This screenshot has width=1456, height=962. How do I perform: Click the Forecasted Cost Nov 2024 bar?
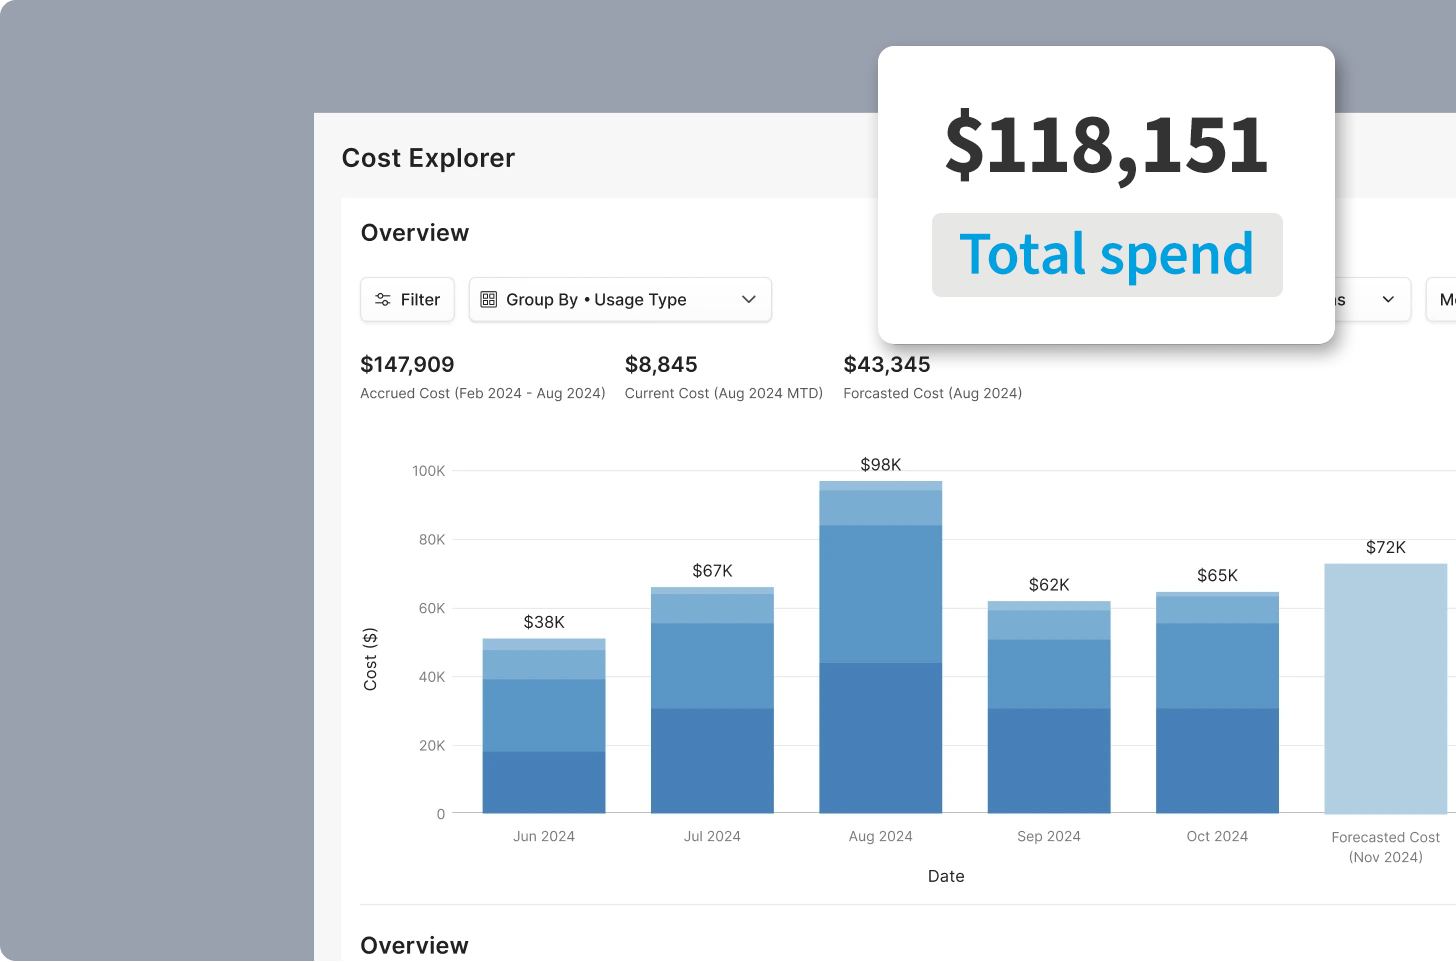pos(1386,690)
